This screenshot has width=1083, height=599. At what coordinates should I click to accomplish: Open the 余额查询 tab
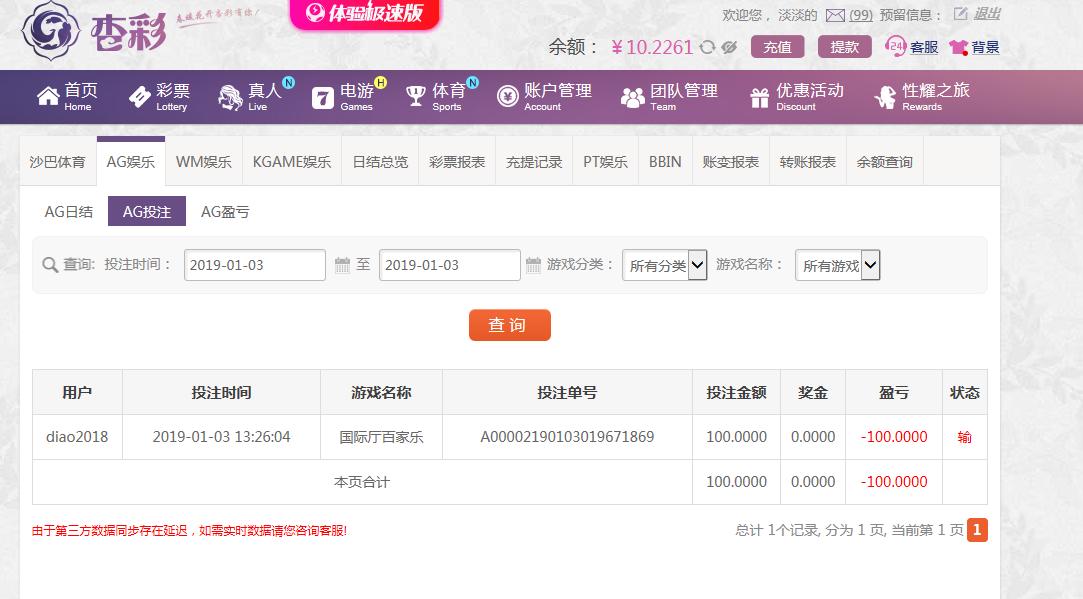(885, 162)
